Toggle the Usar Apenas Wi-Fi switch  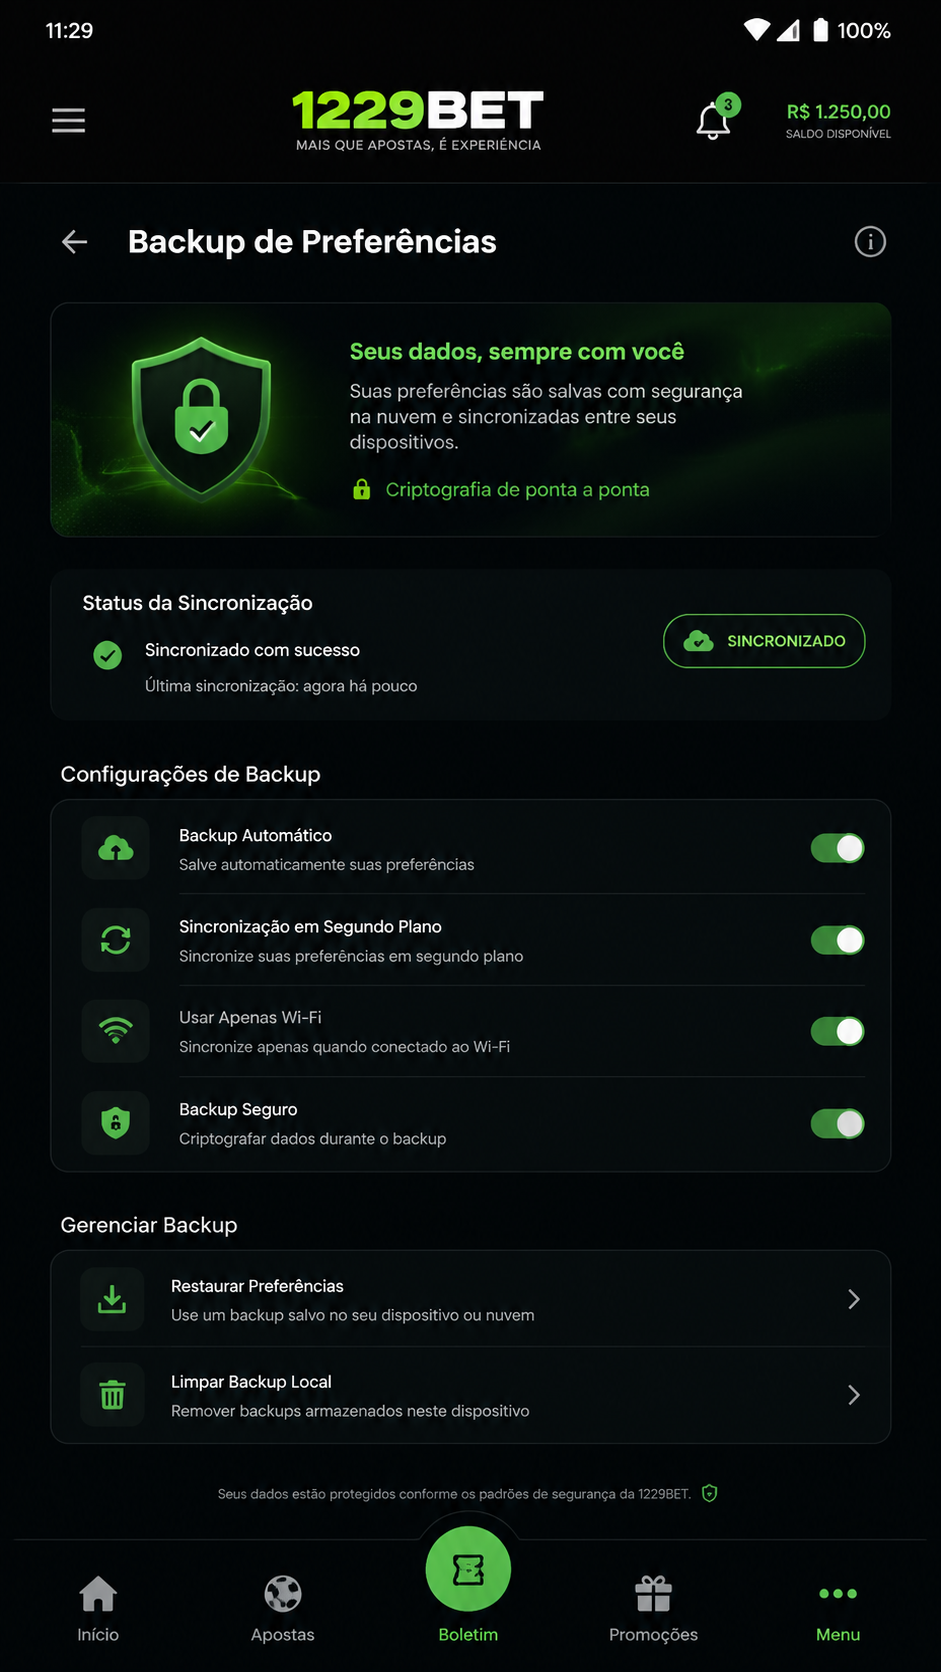tap(838, 1031)
